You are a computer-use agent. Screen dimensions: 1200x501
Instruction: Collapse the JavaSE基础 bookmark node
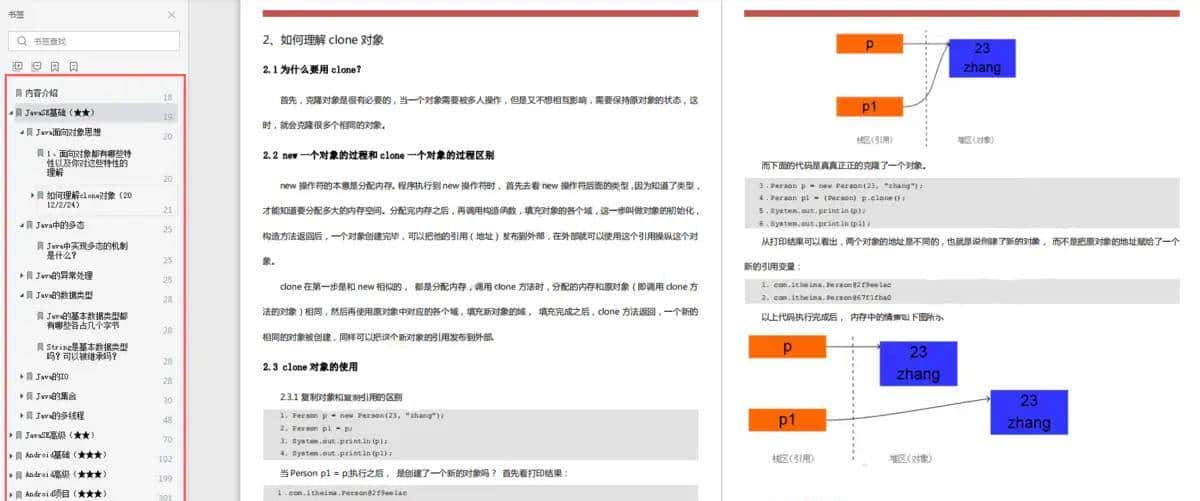point(11,113)
